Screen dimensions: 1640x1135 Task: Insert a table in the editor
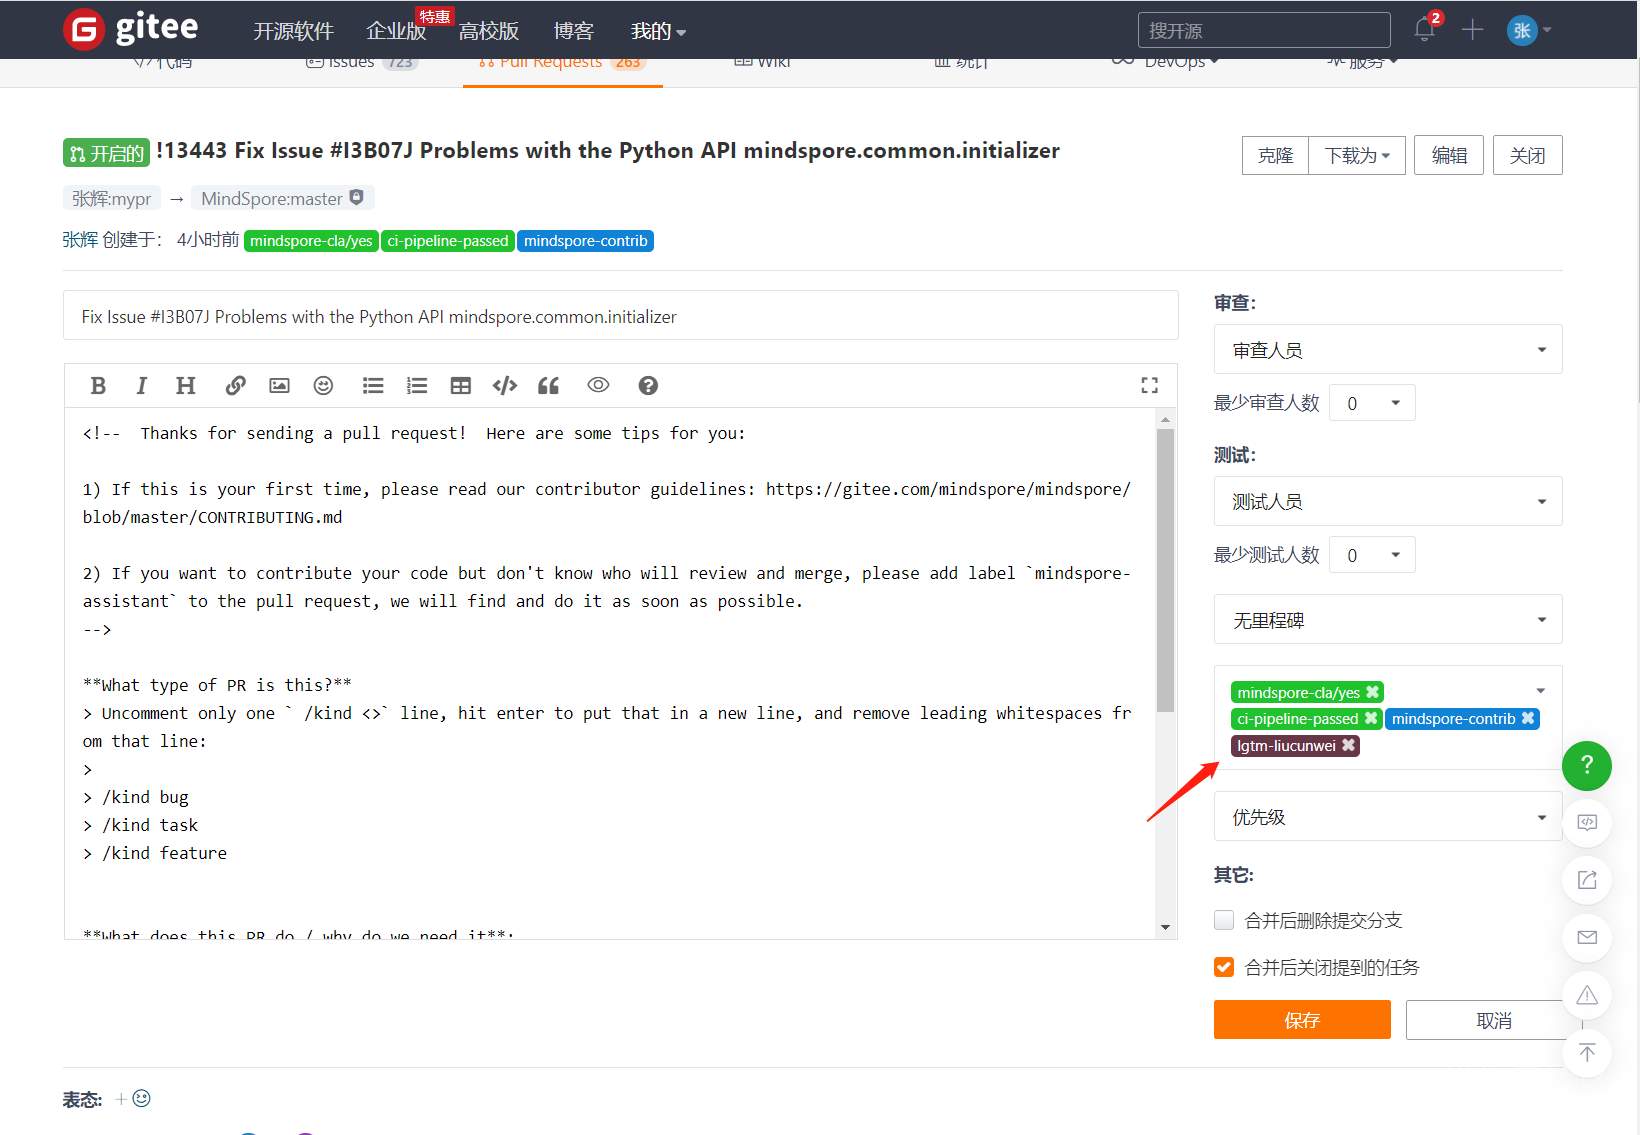(x=460, y=386)
